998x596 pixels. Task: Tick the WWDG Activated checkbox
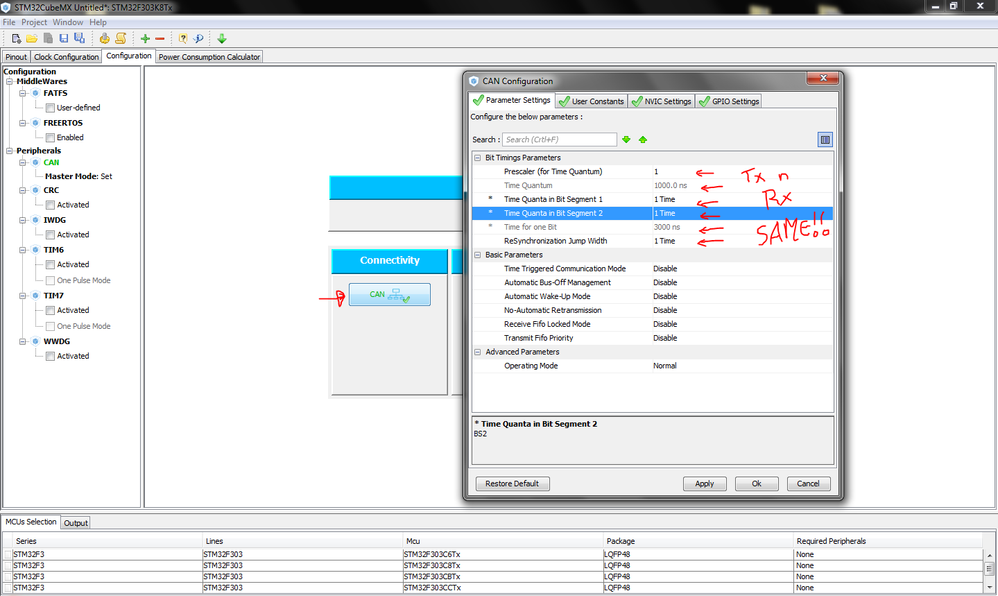tap(50, 357)
